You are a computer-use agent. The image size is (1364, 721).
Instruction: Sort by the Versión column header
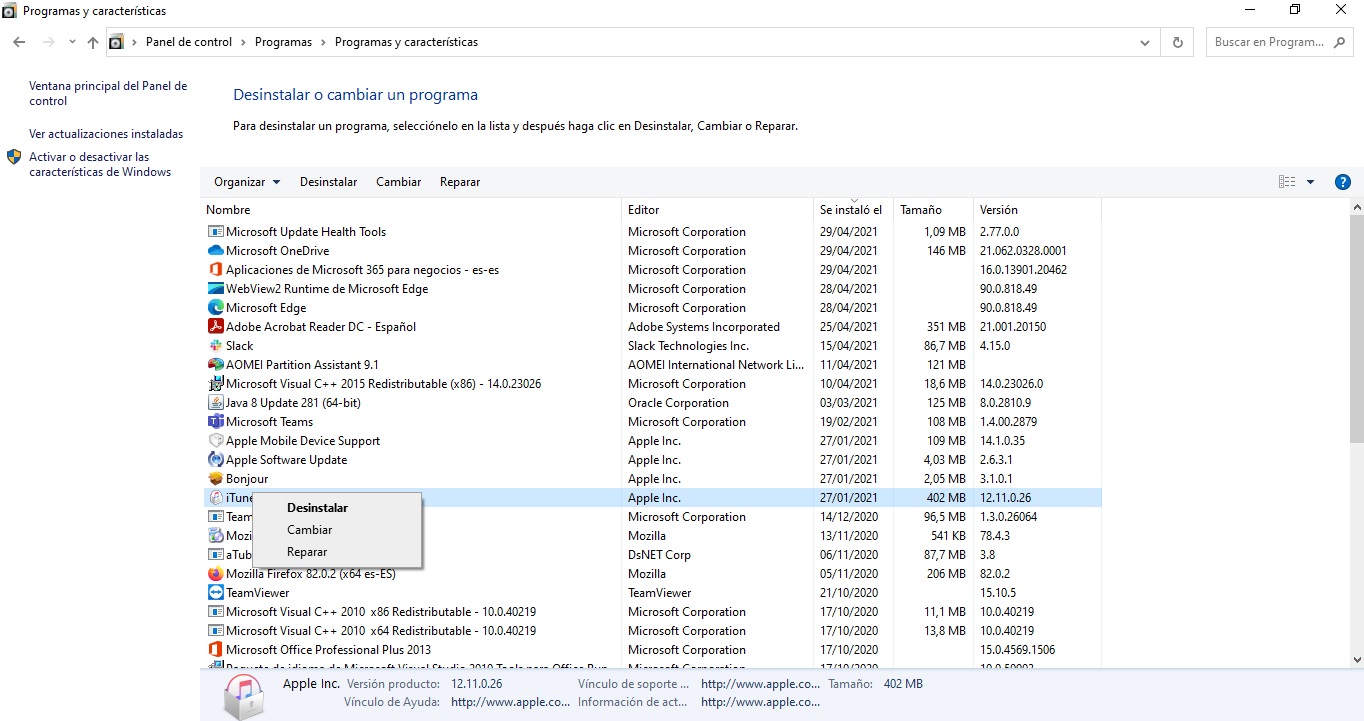(x=1037, y=210)
